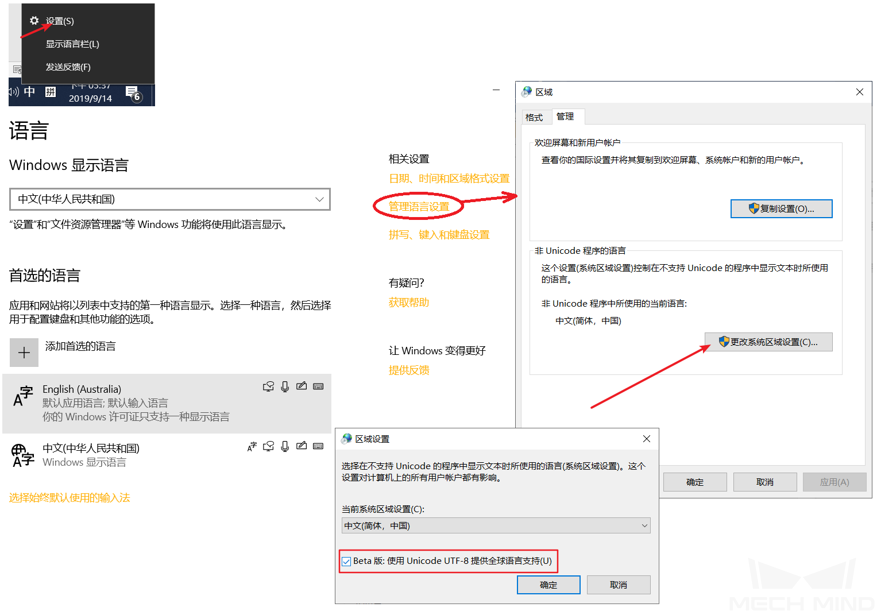Expand 当前系统区域设置 combo box

pos(496,526)
